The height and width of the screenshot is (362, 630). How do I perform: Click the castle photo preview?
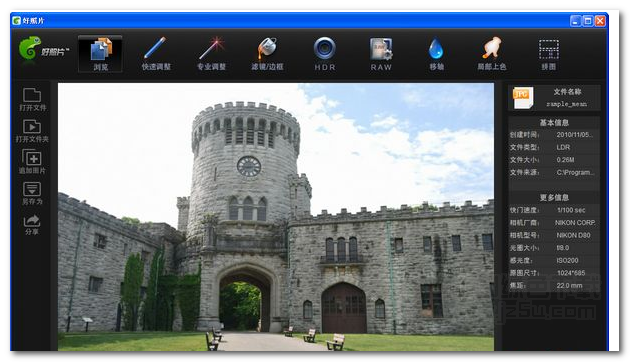coord(276,217)
